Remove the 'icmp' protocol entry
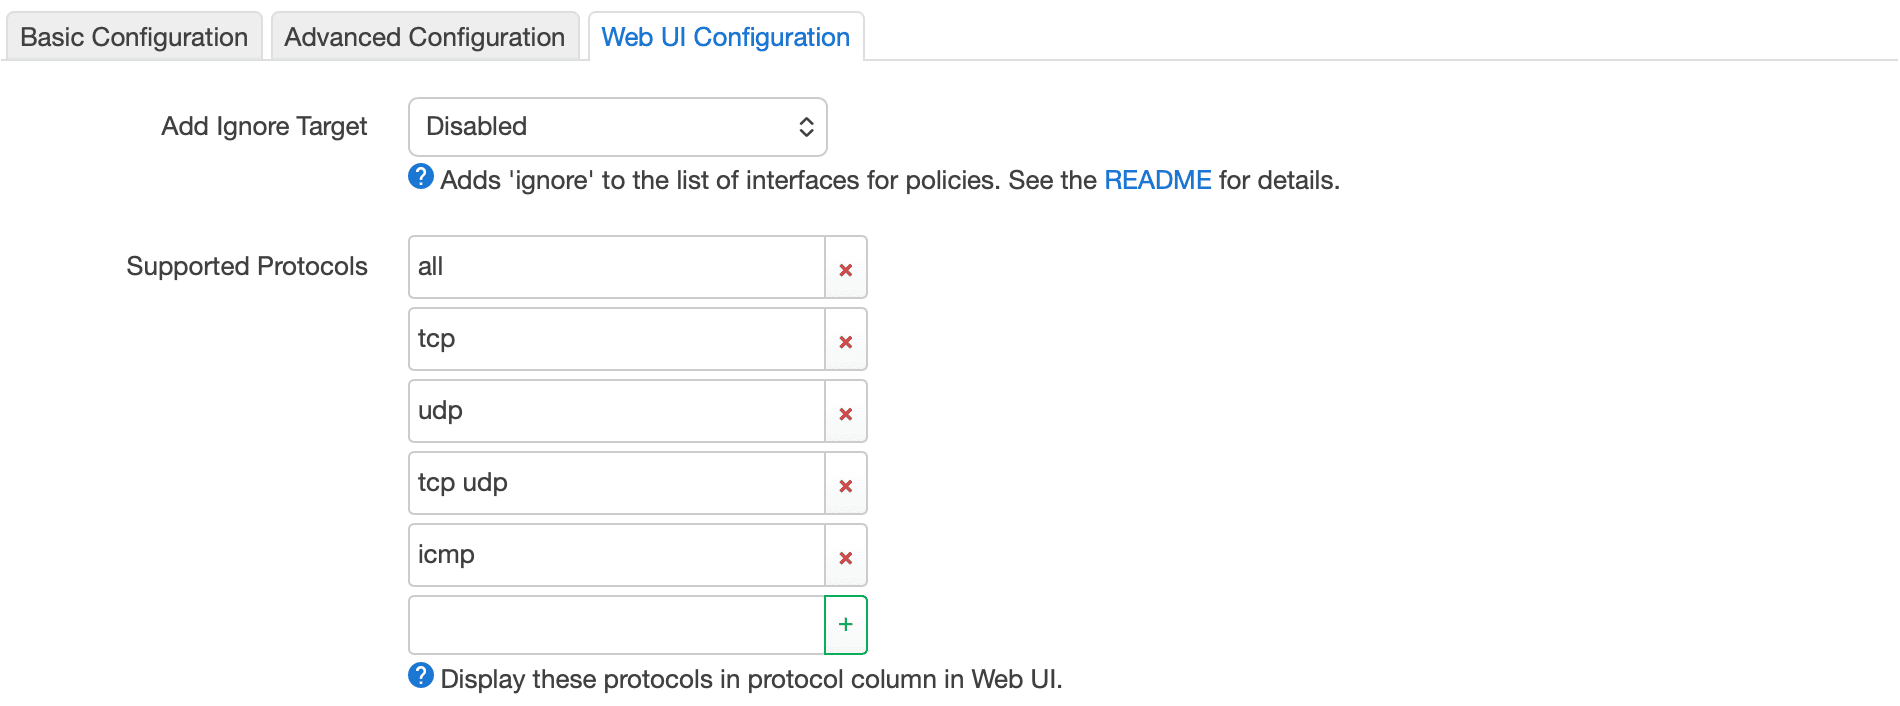This screenshot has width=1900, height=706. (x=845, y=555)
